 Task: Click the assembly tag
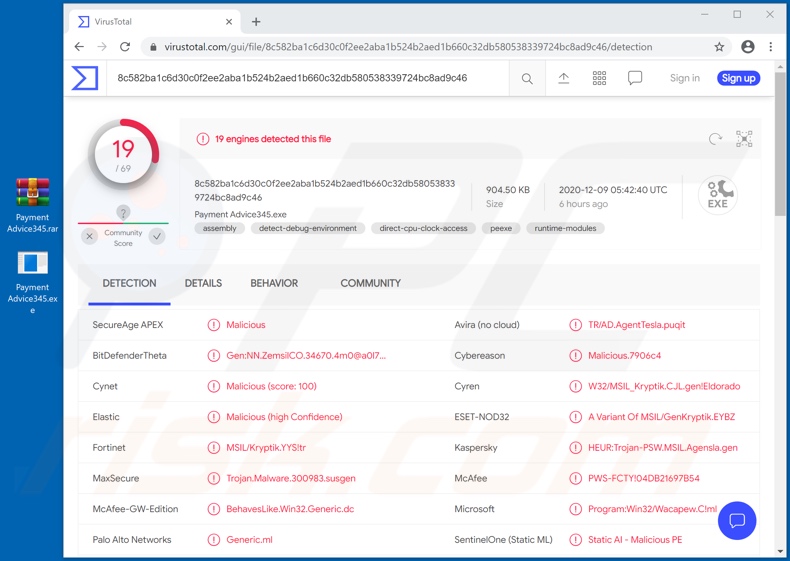219,228
